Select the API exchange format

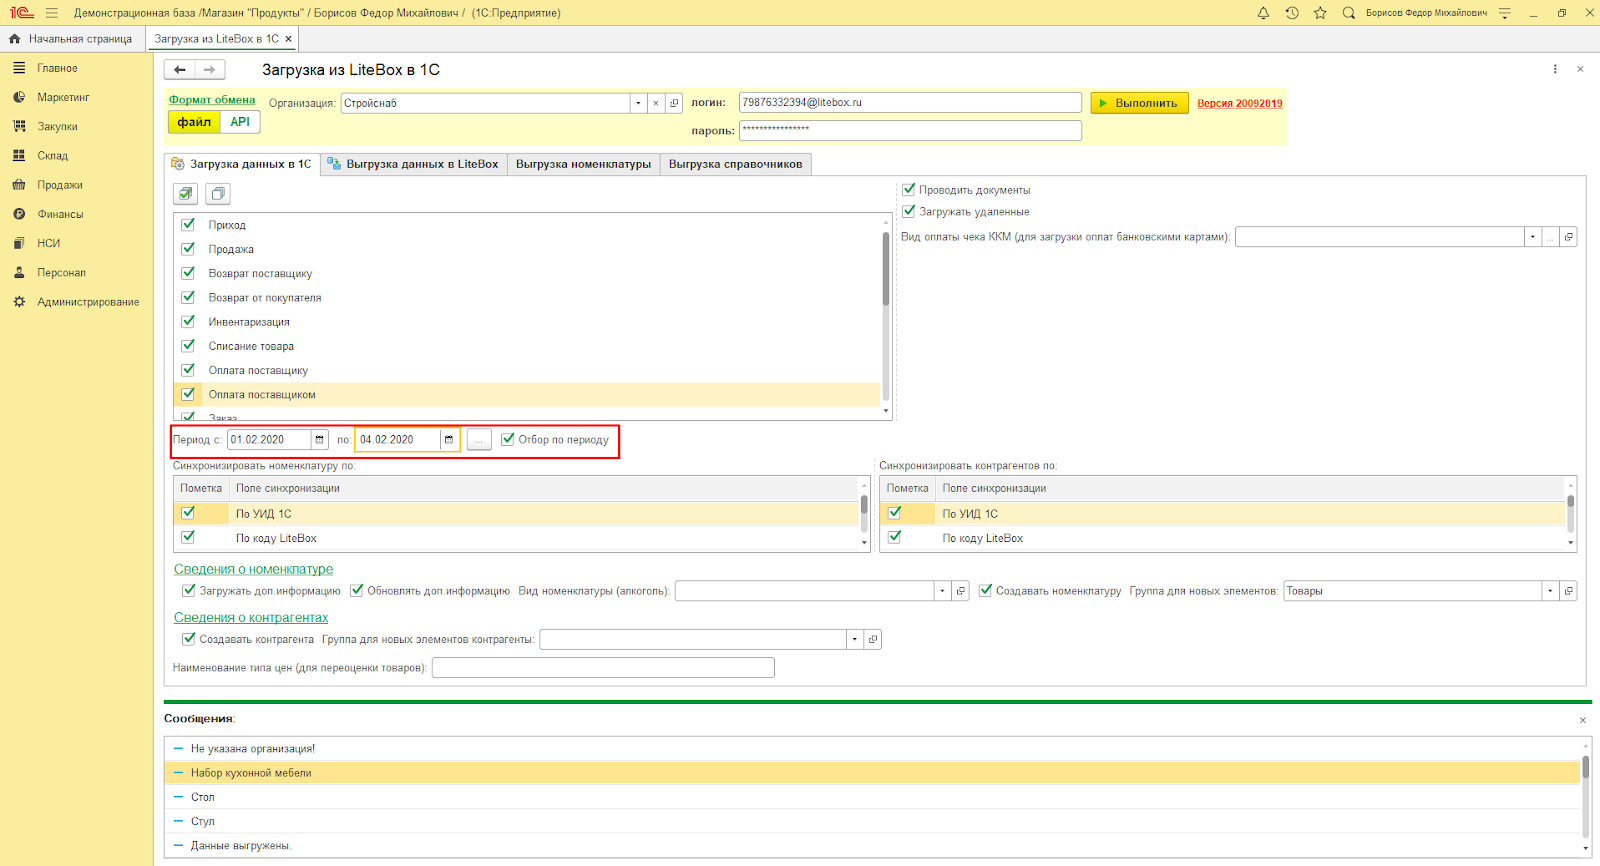tap(240, 122)
